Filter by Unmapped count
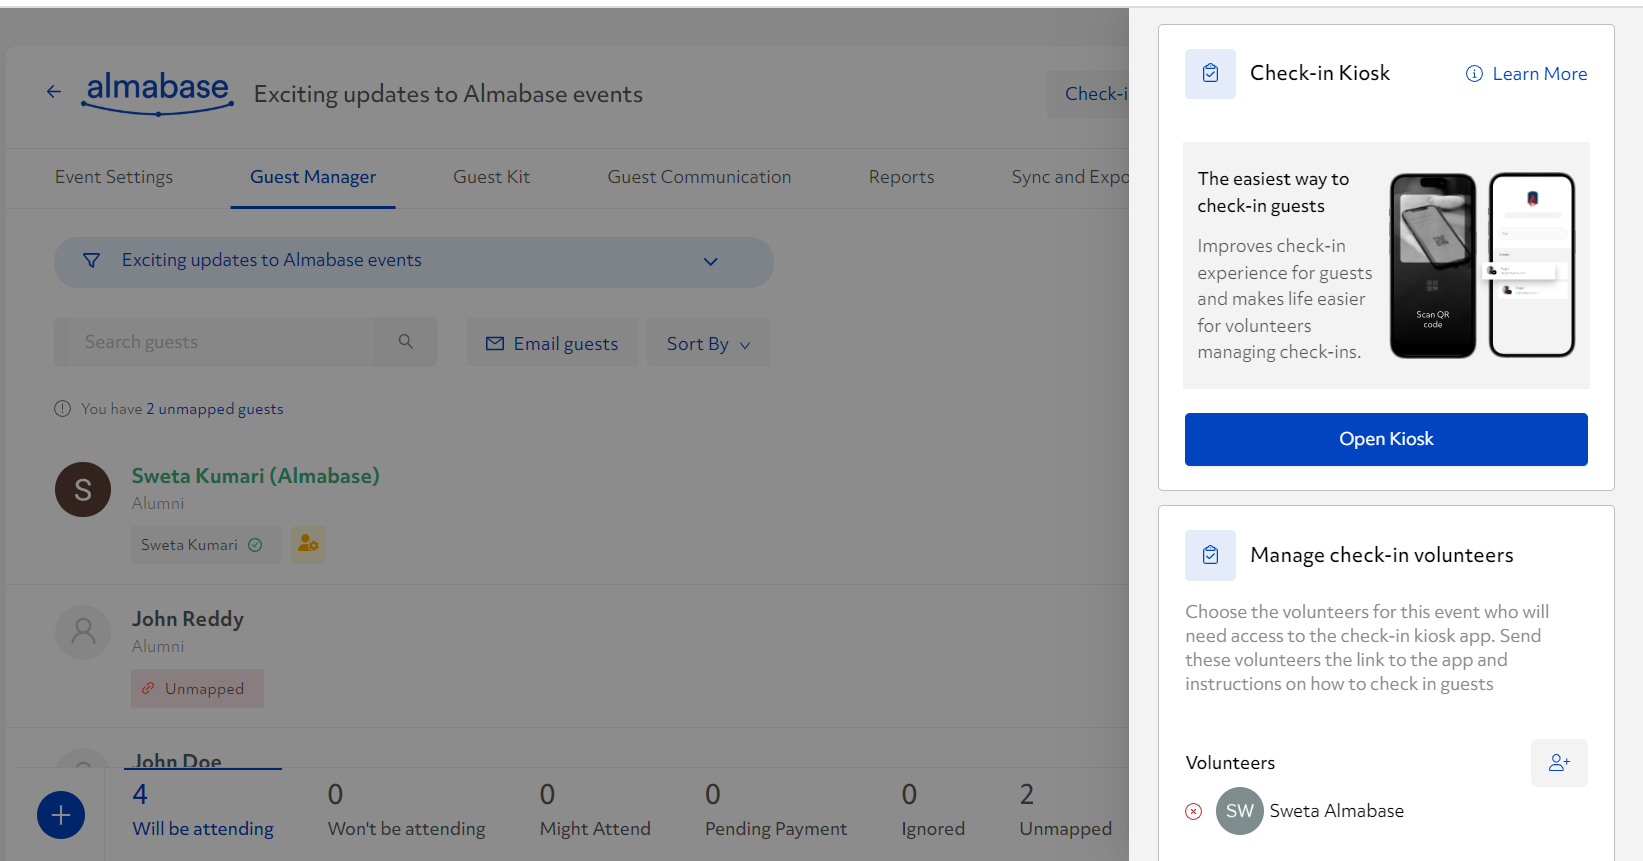The height and width of the screenshot is (861, 1643). point(1066,812)
